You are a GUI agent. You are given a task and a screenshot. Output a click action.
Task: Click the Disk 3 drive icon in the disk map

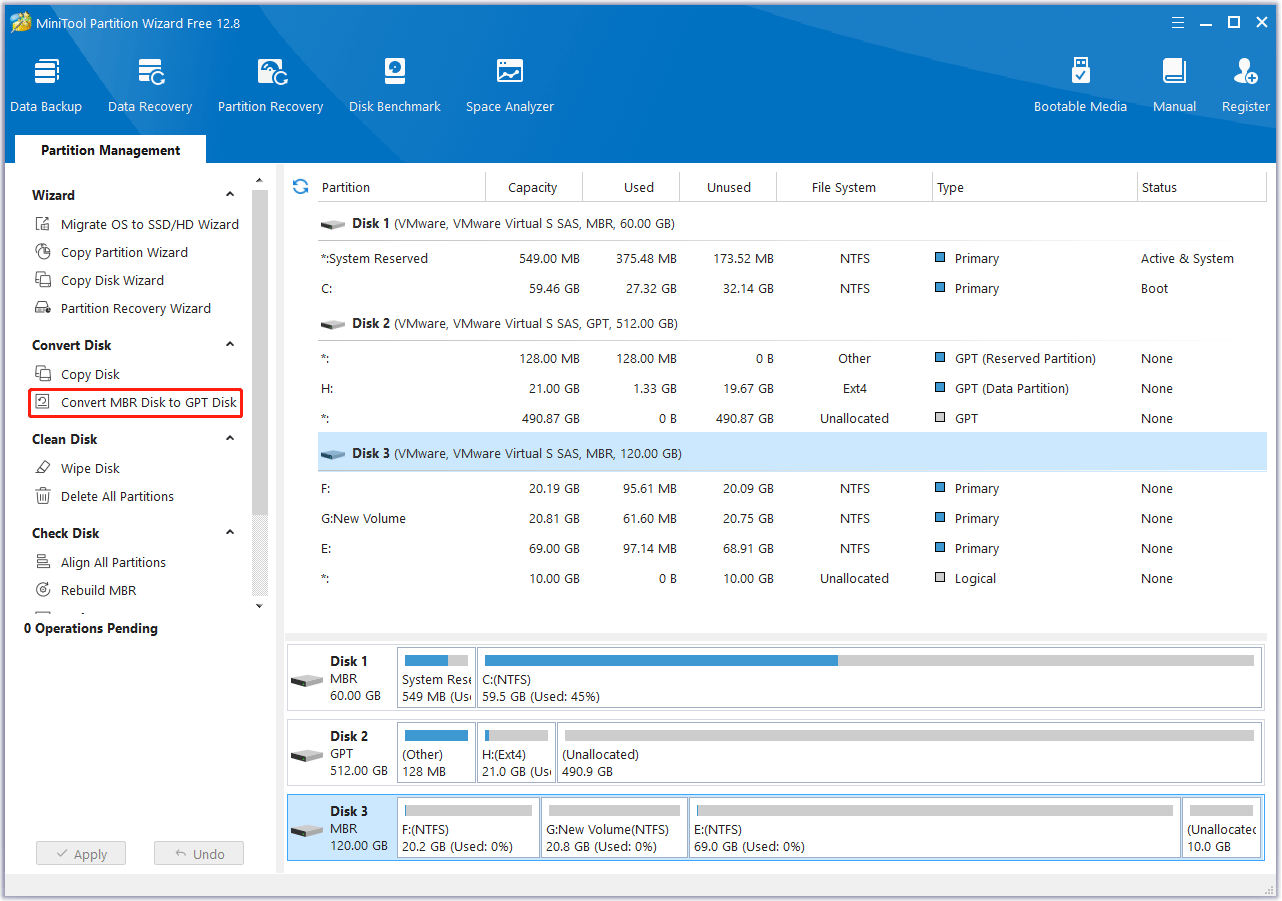coord(307,830)
